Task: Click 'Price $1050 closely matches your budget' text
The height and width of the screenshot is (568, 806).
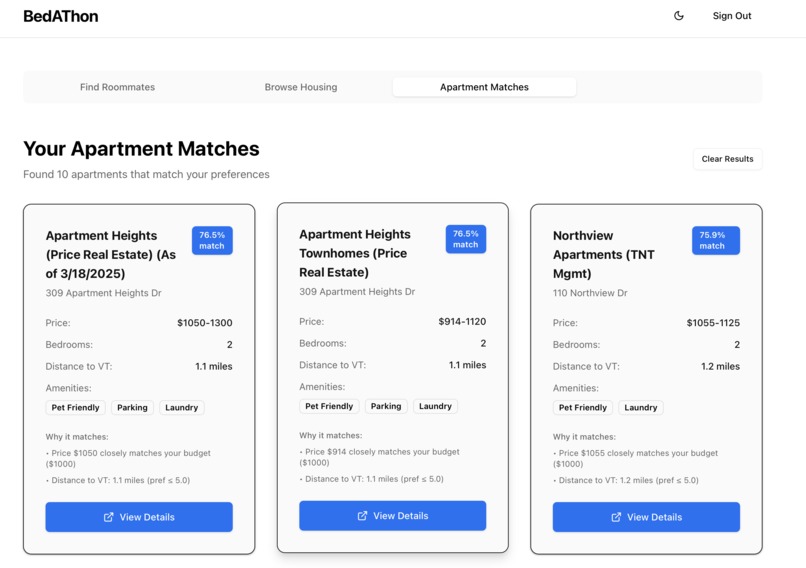Action: coord(129,459)
